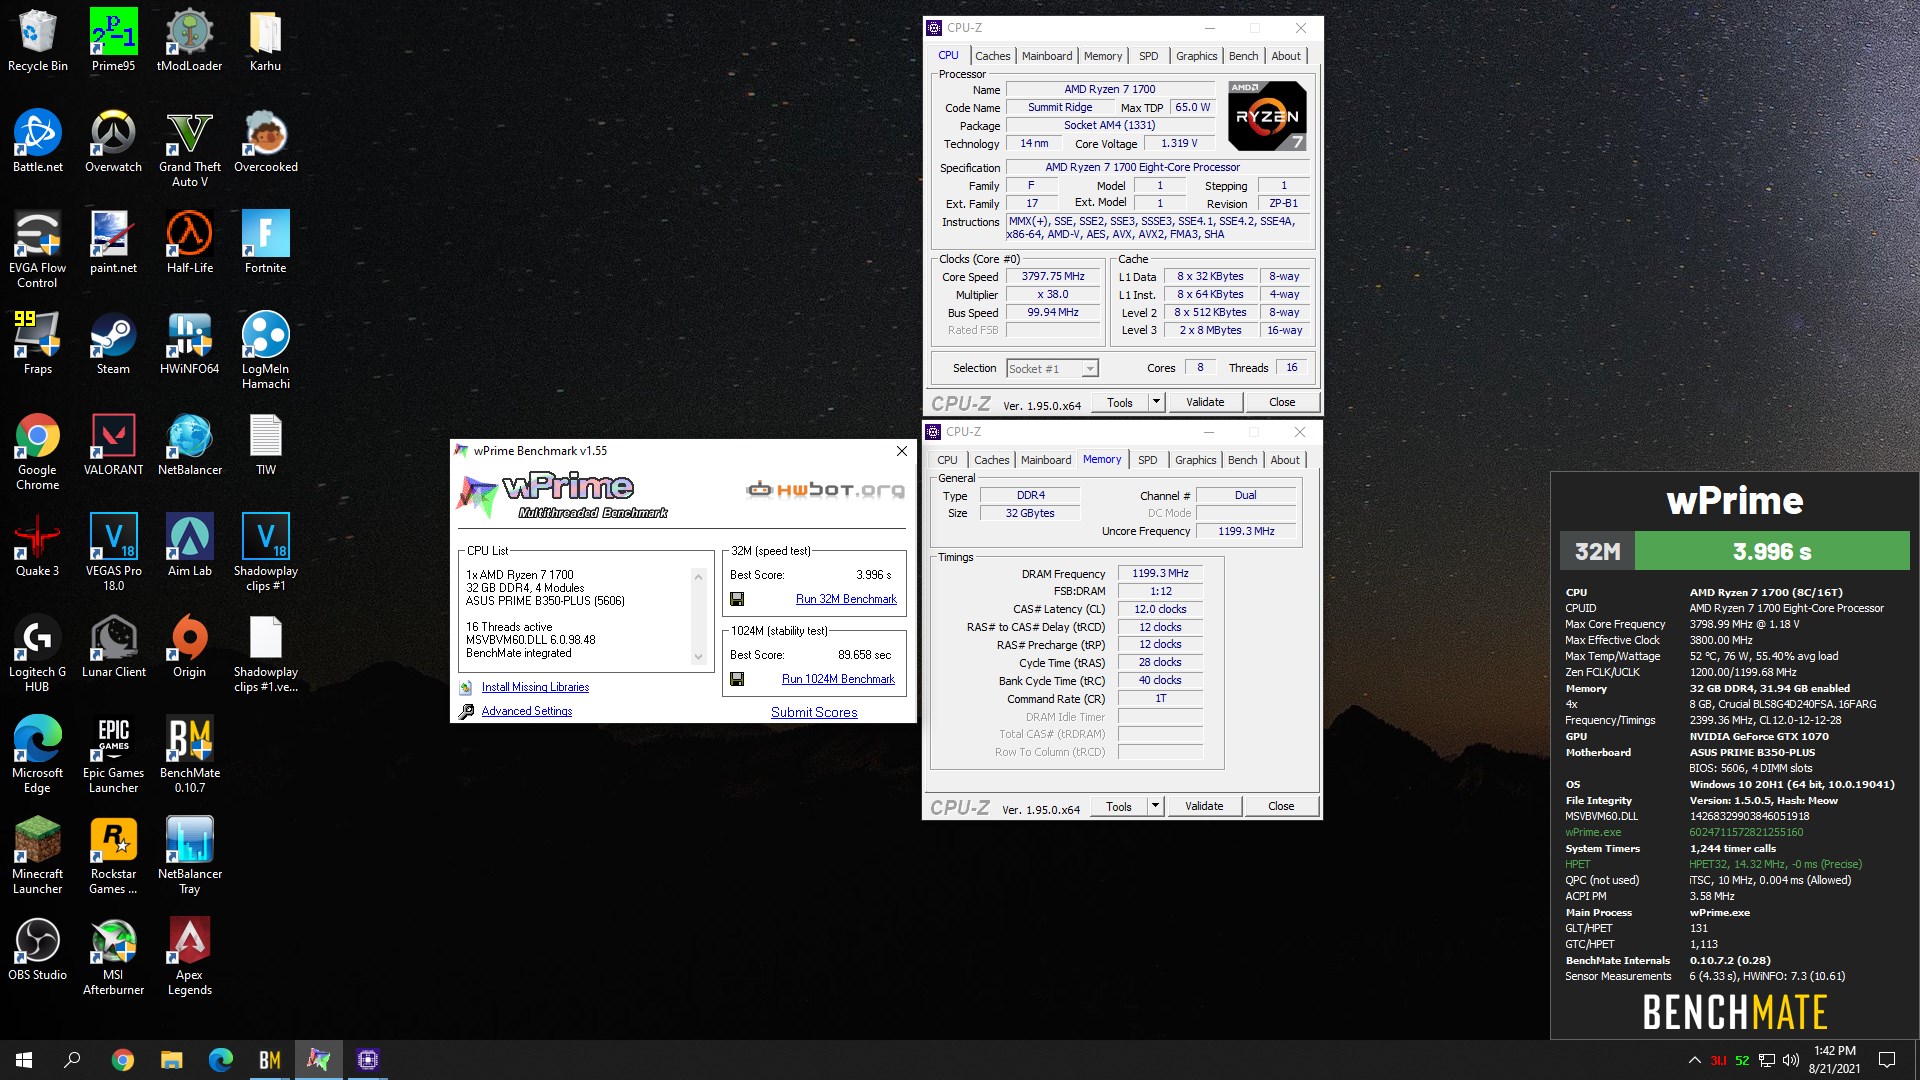Select the Origin desktop icon

point(189,646)
